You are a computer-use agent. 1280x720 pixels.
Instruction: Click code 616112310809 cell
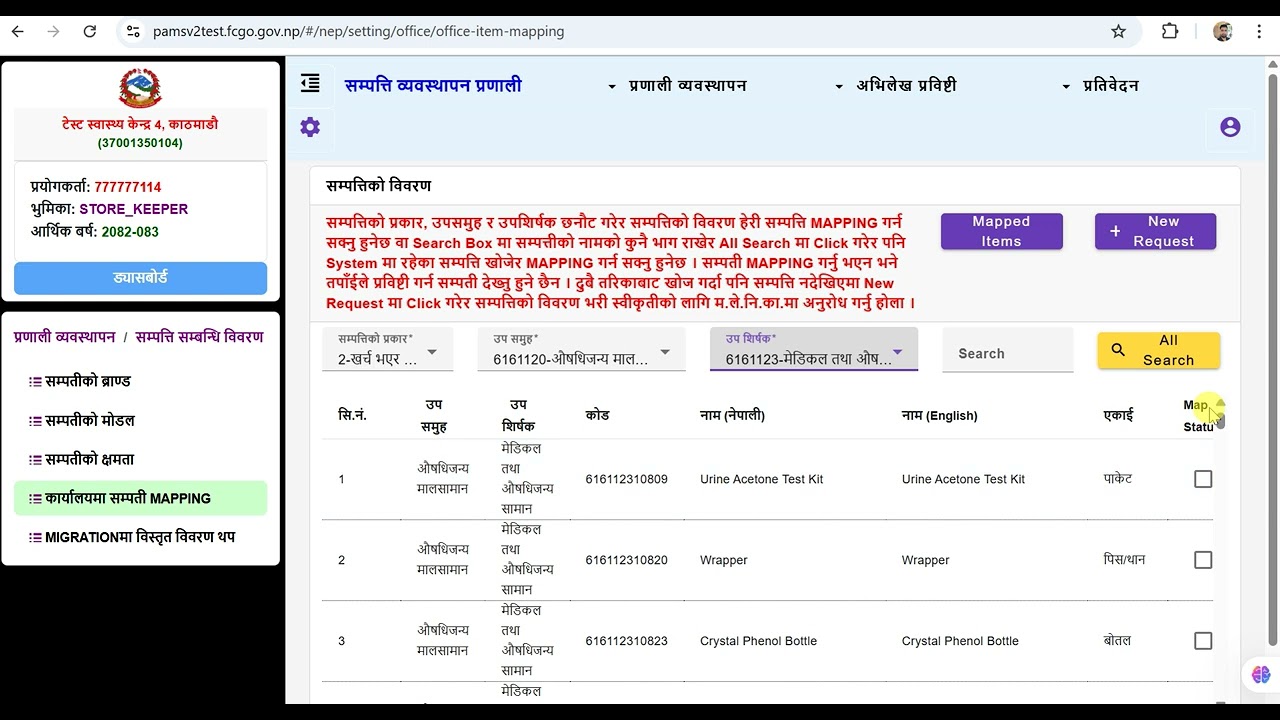pyautogui.click(x=626, y=479)
